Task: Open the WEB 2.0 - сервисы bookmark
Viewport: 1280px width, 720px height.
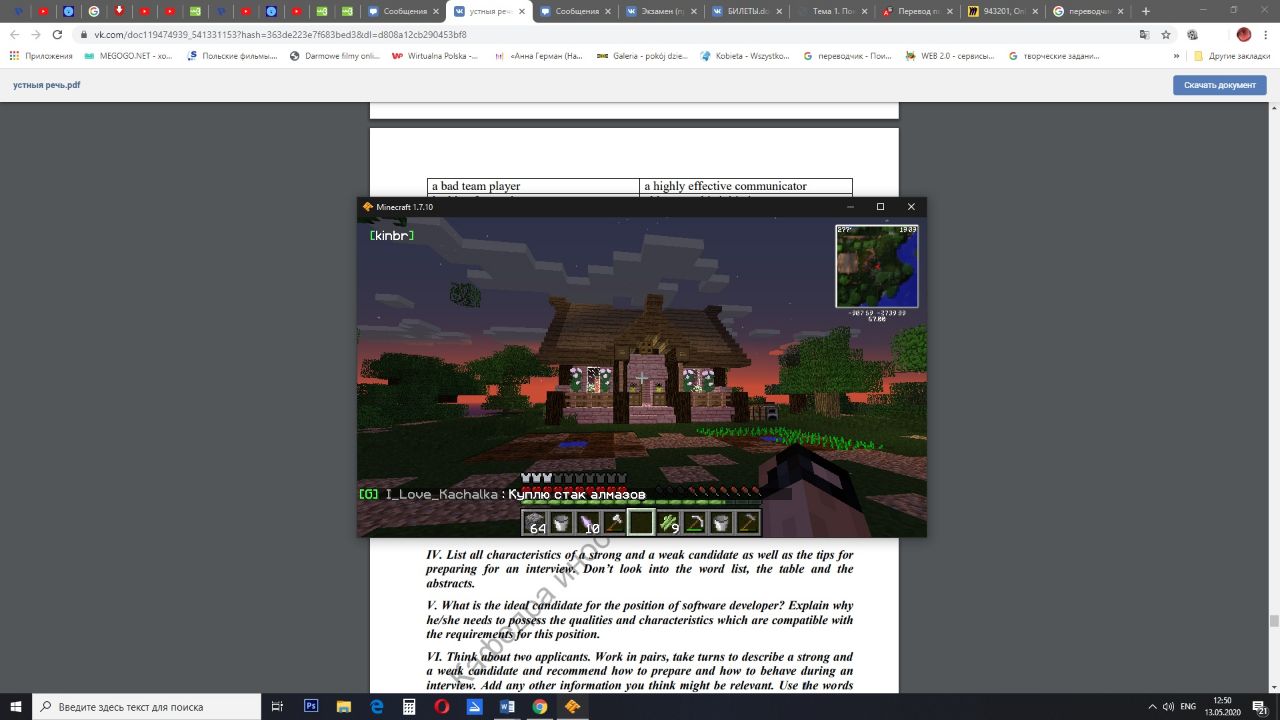Action: pos(951,56)
